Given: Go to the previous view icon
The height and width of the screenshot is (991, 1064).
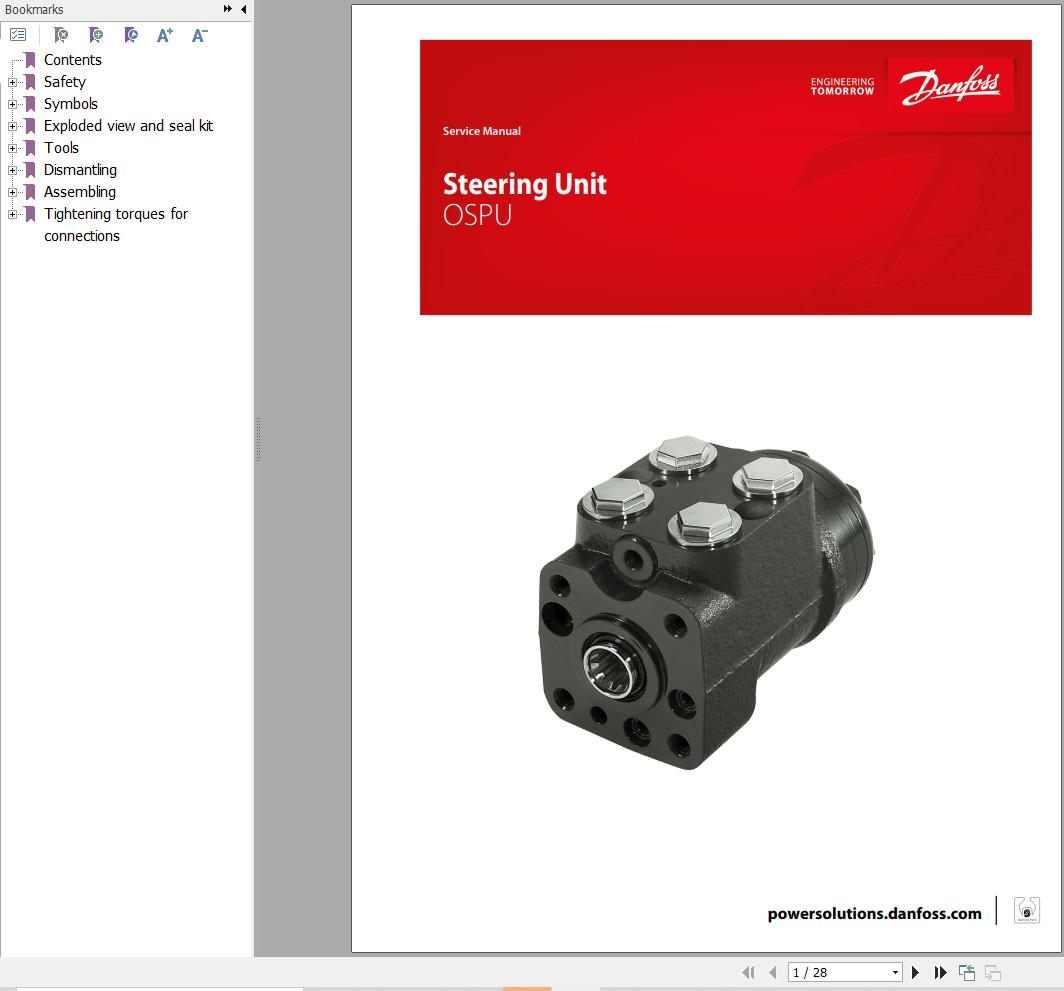Looking at the screenshot, I should pos(966,972).
